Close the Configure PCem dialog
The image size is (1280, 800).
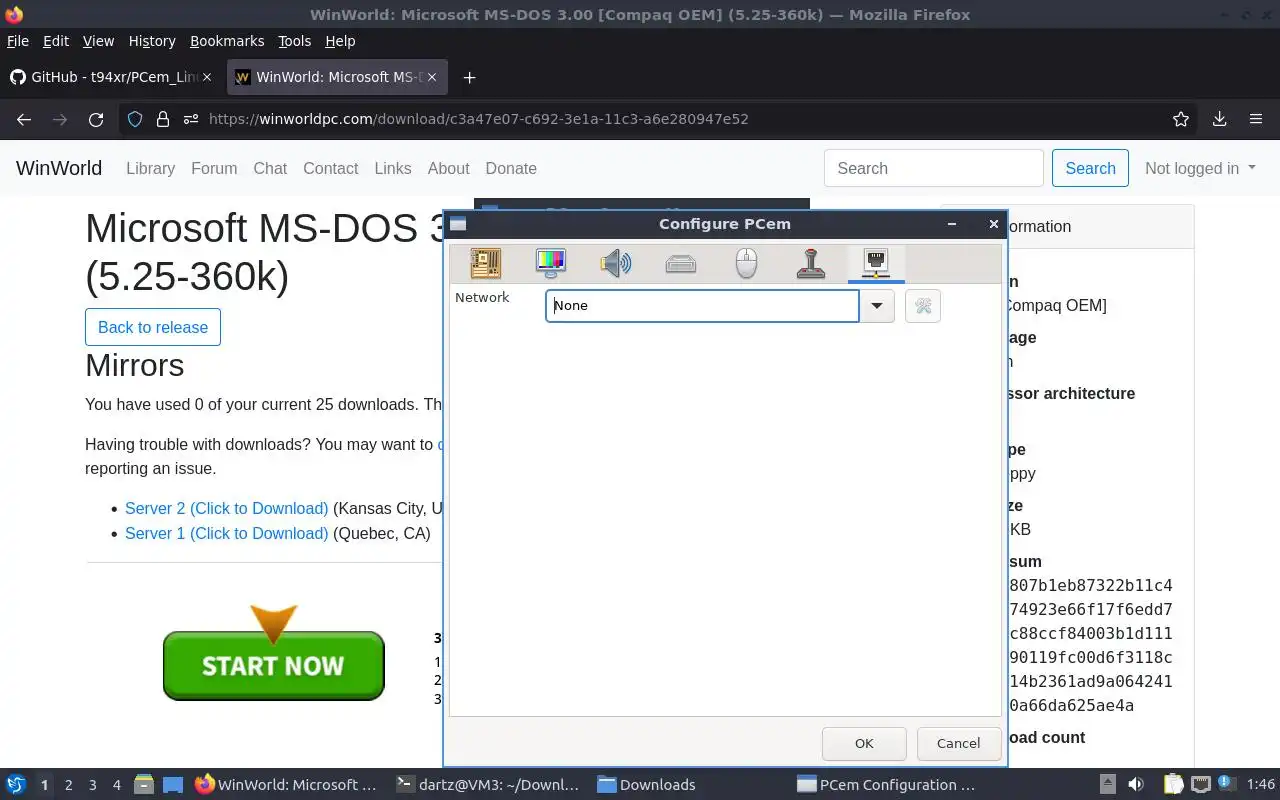993,224
